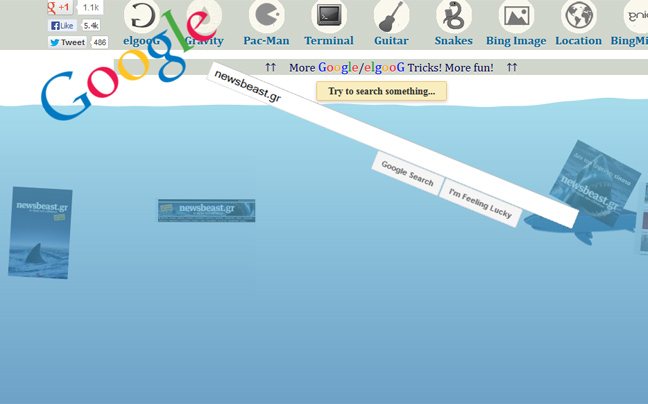This screenshot has height=404, width=648.
Task: Open the Pac-Man game icon
Action: pos(266,16)
